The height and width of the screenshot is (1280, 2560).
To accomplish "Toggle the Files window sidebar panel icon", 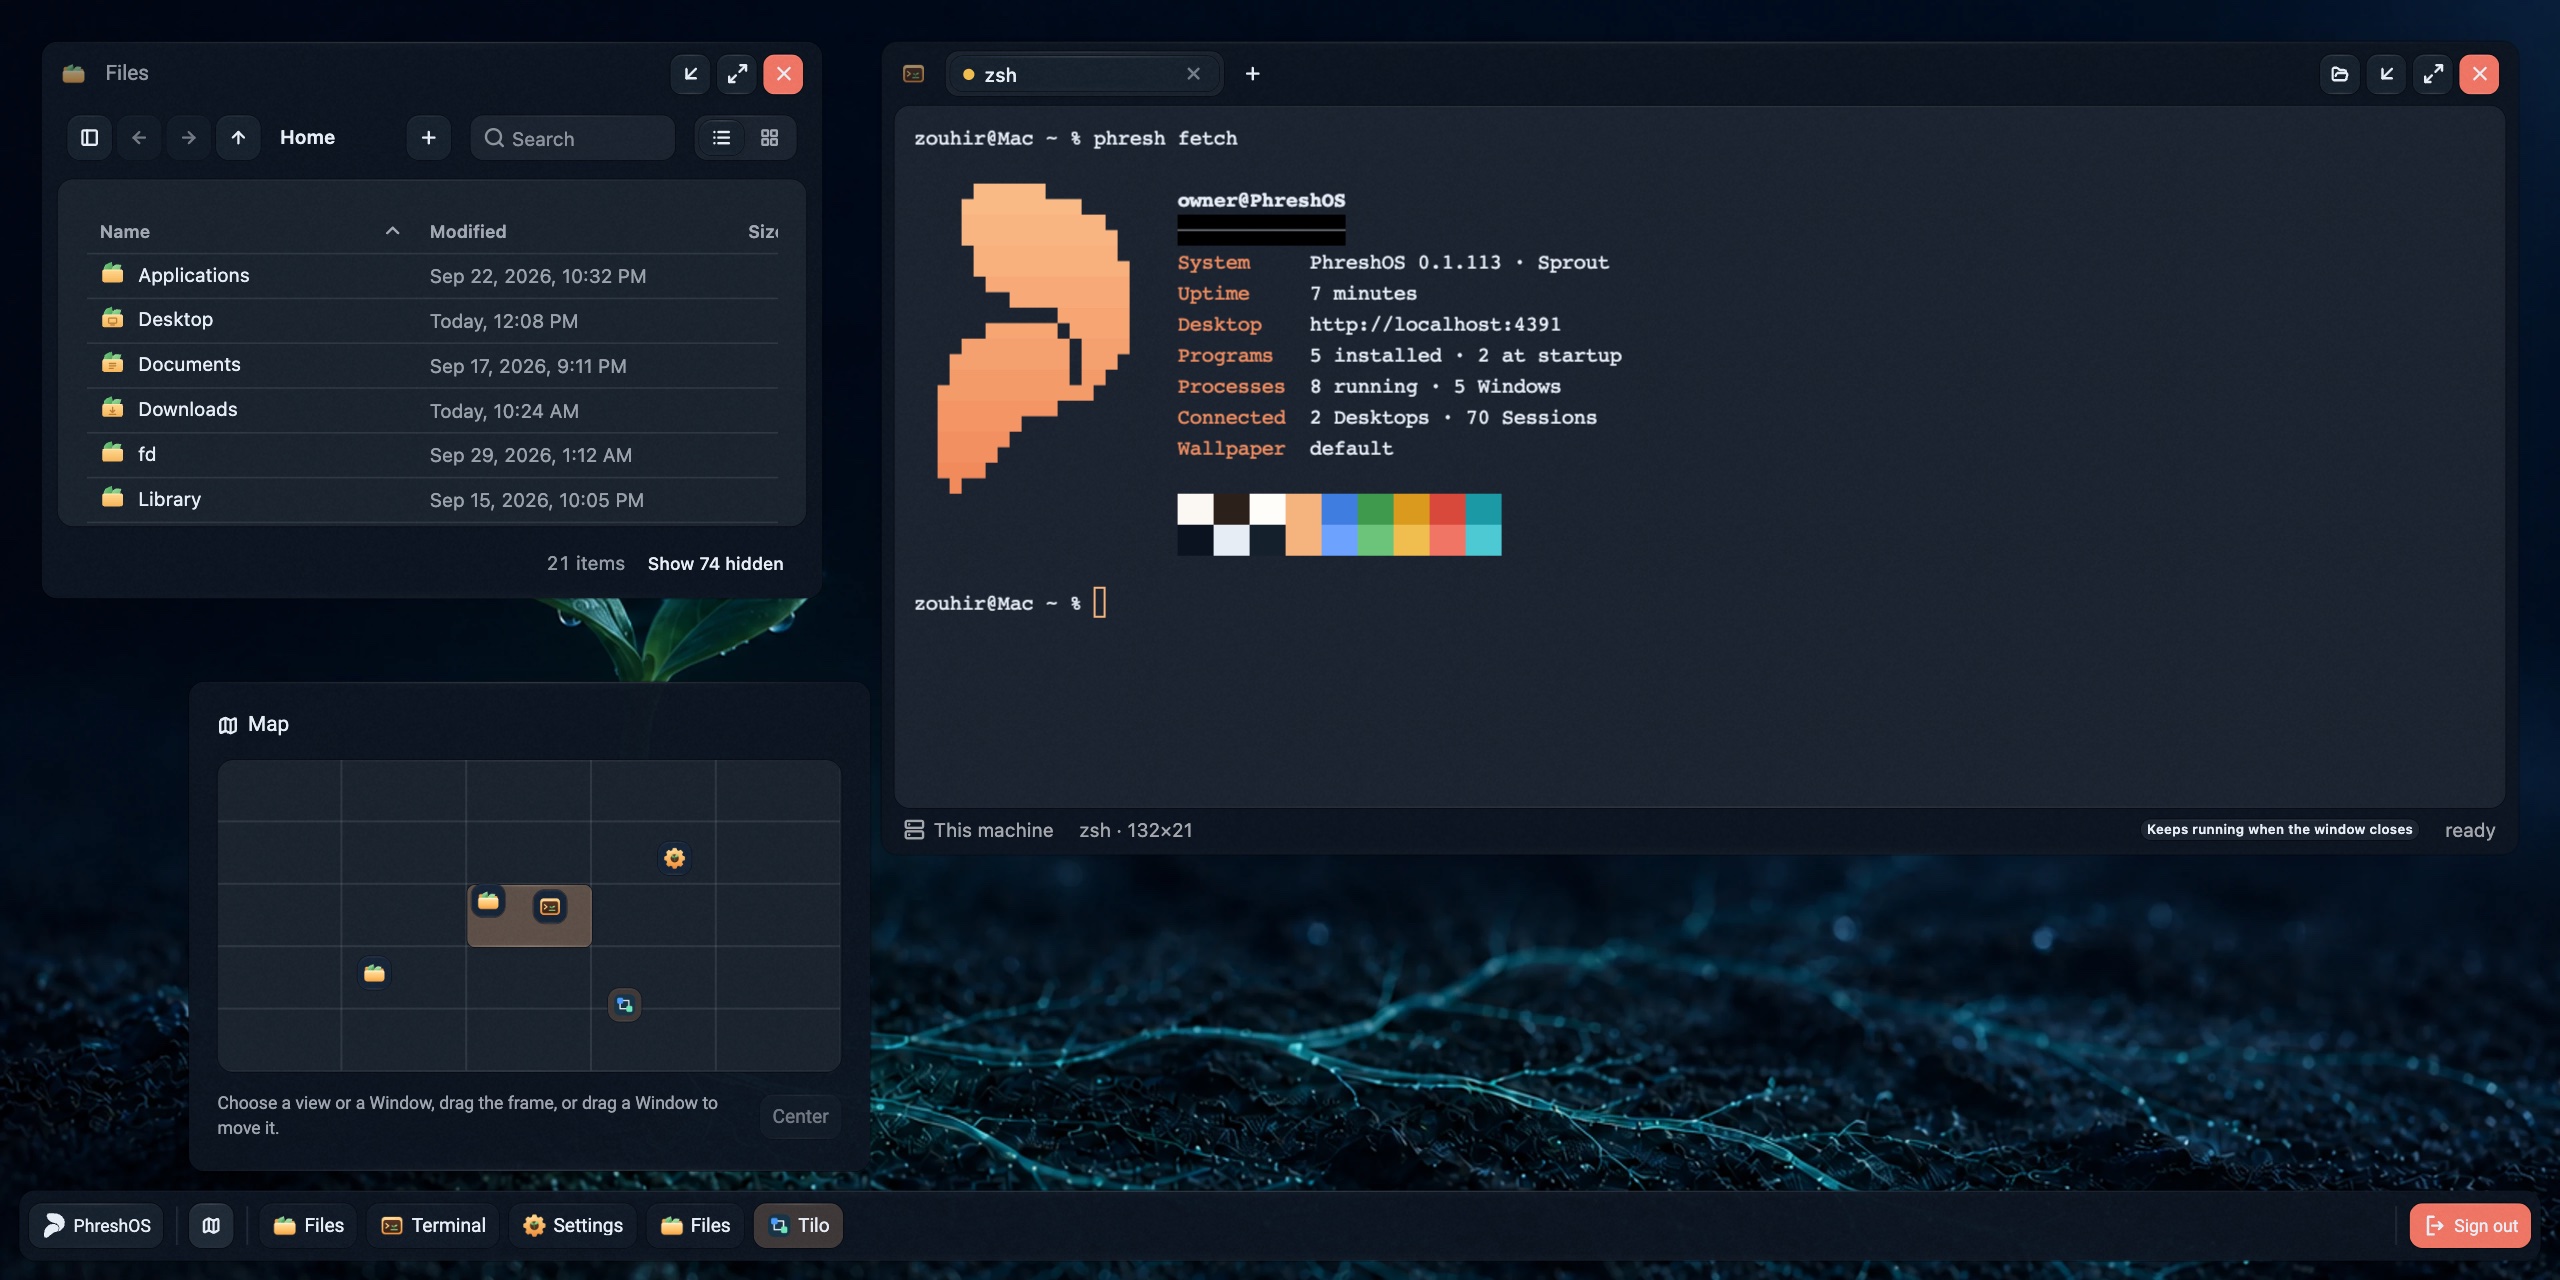I will point(89,138).
